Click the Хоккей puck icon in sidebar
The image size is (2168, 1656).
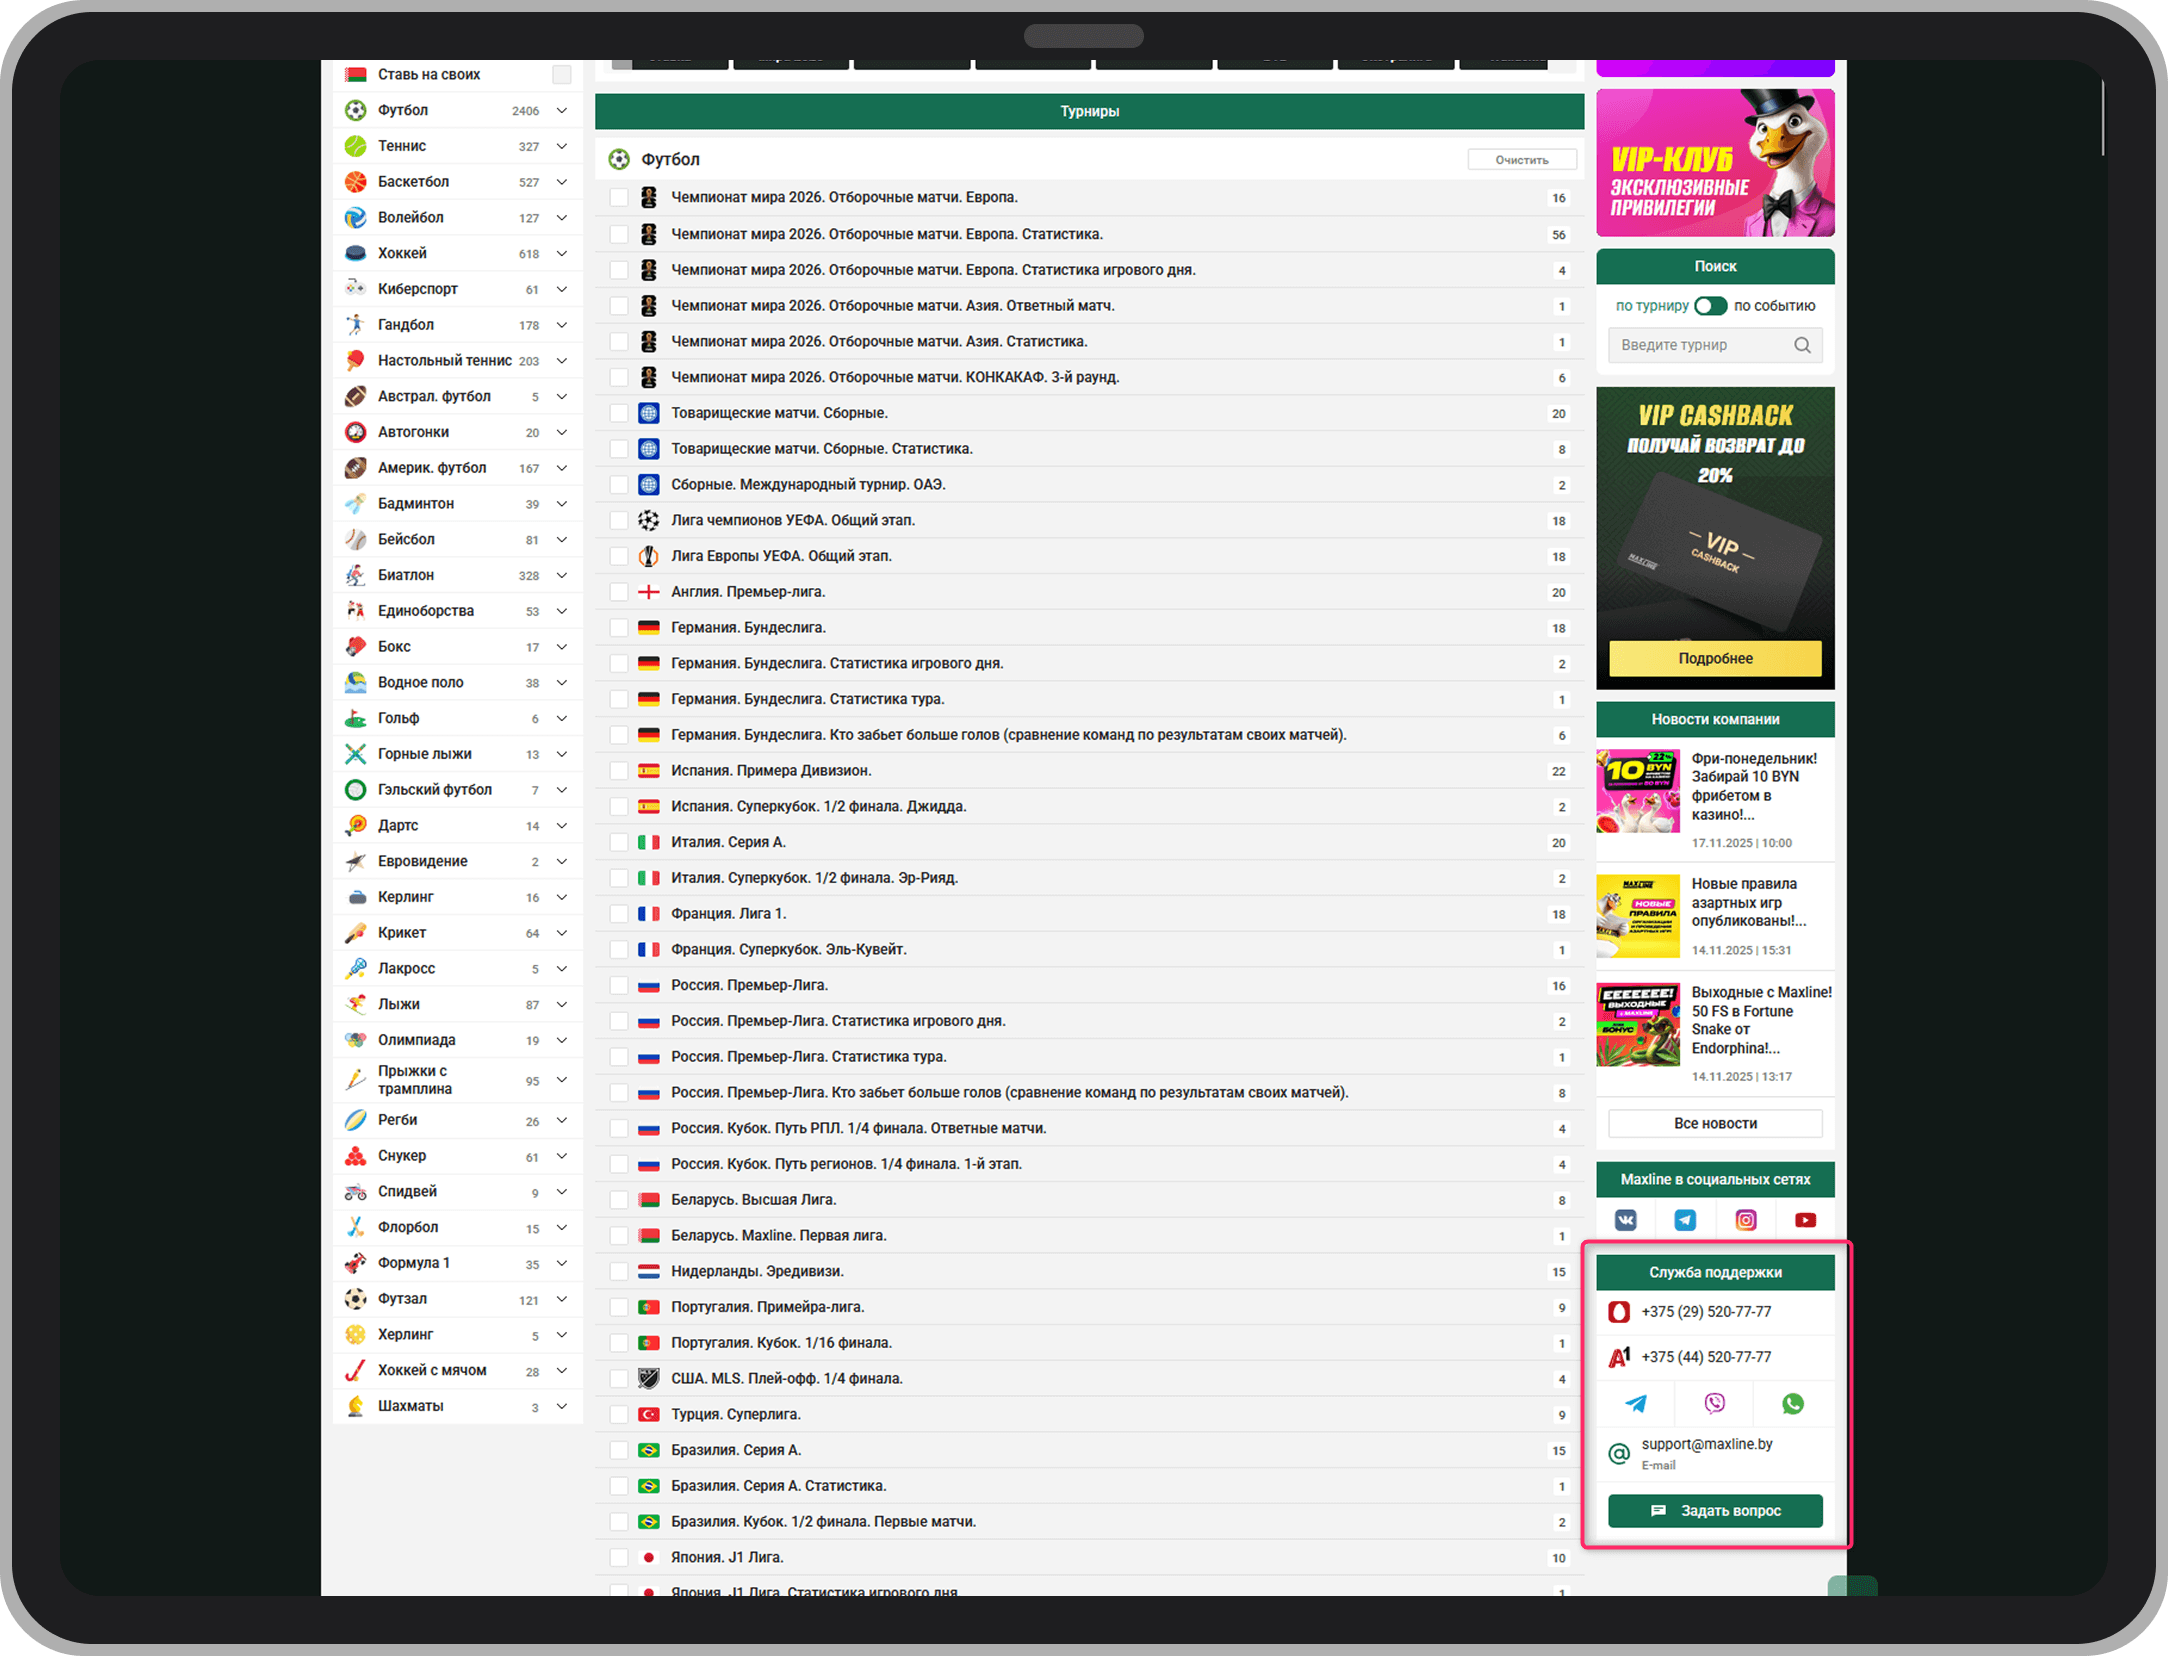(355, 253)
